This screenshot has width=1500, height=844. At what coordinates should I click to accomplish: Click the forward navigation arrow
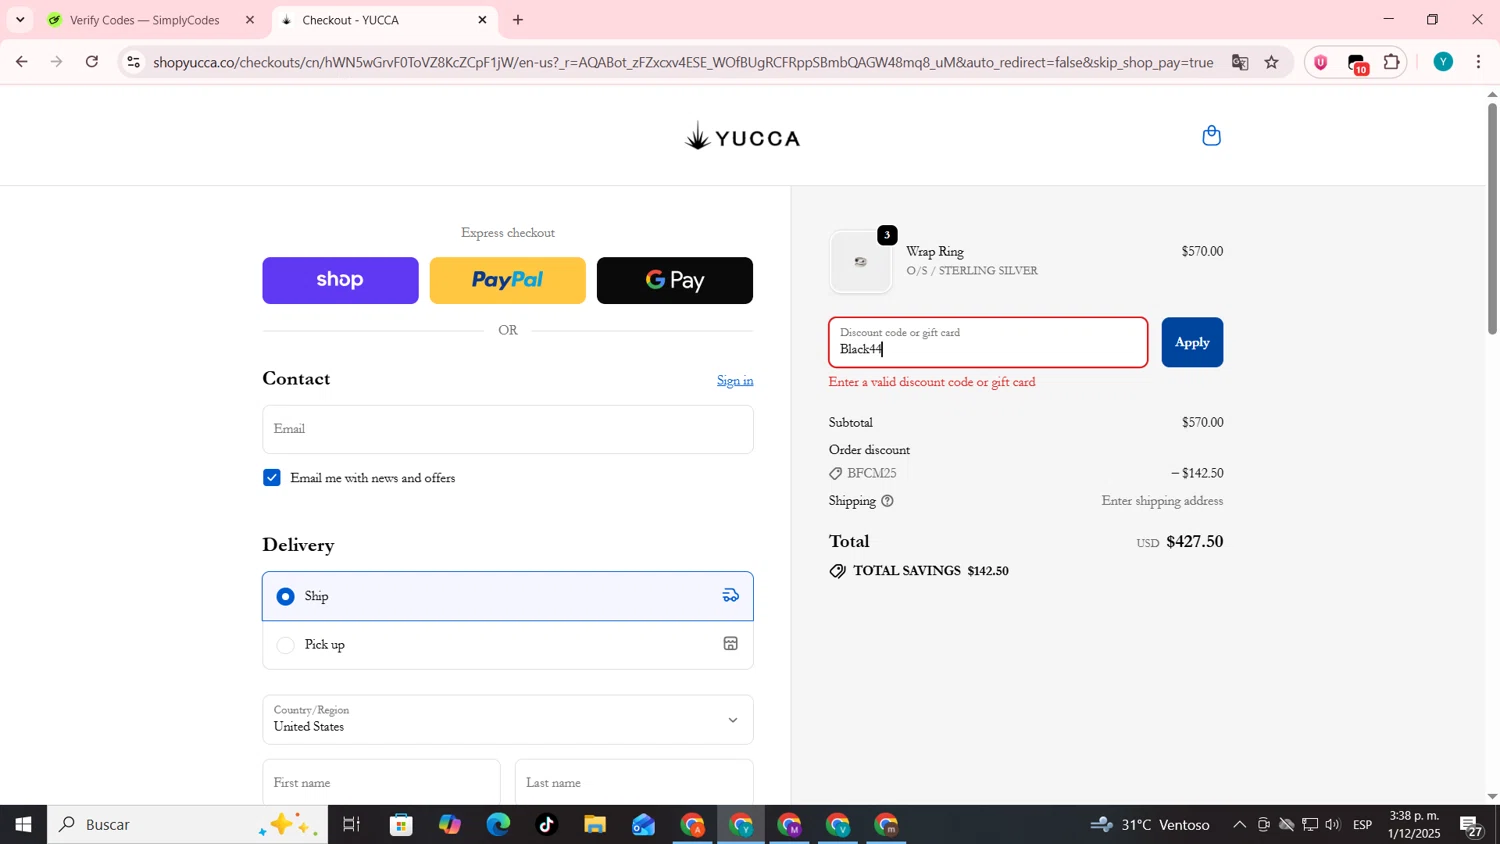56,62
